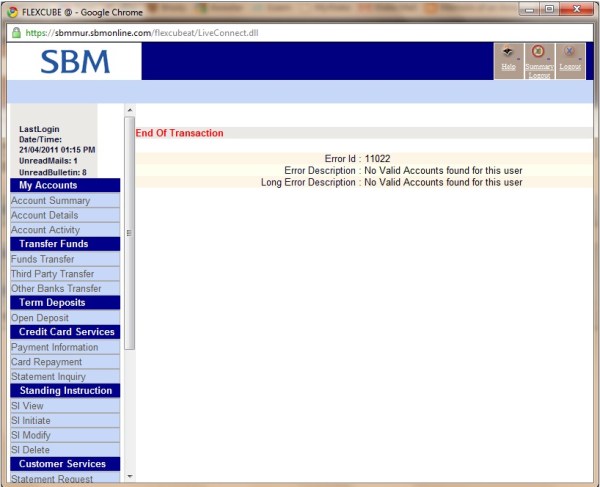Viewport: 600px width, 487px height.
Task: Open Account Summary from sidebar
Action: [50, 201]
